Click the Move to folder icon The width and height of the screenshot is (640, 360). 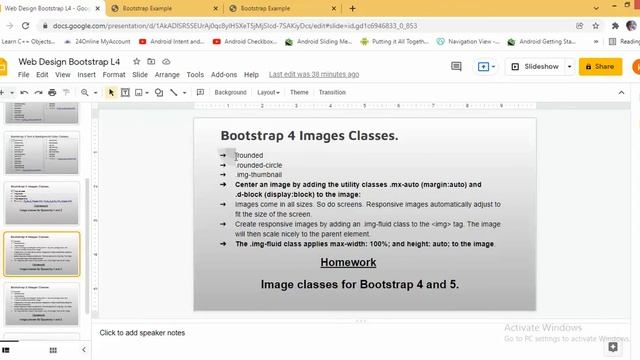tap(151, 62)
